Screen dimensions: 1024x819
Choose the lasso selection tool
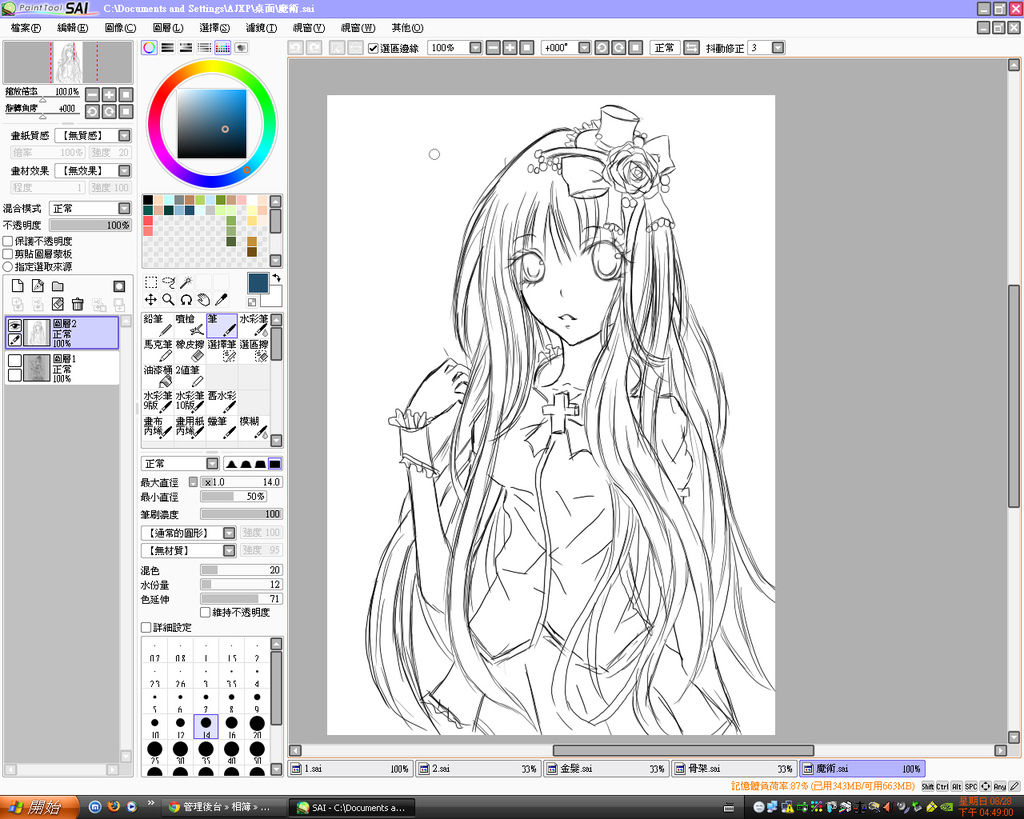pos(168,282)
